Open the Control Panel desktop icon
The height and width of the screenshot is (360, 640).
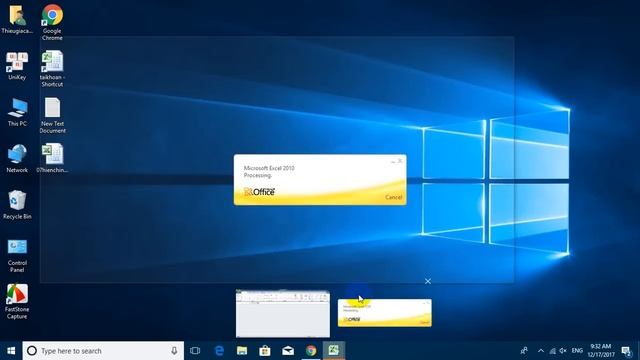(x=17, y=256)
